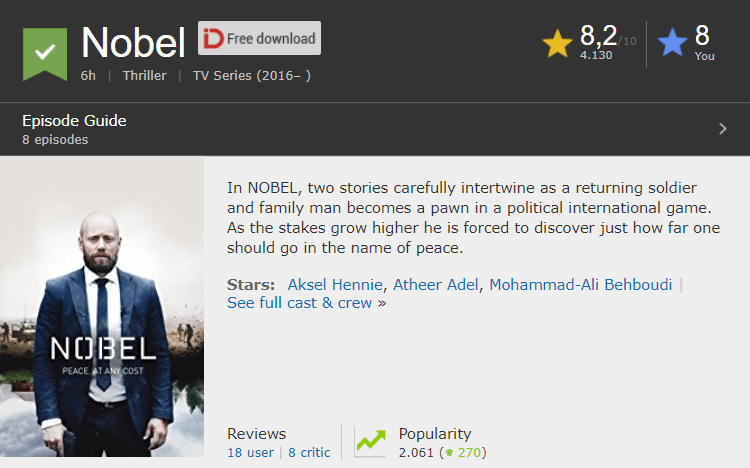Viewport: 750px width, 468px height.
Task: Toggle the green watchlist ribbon checkmark
Action: [x=45, y=54]
